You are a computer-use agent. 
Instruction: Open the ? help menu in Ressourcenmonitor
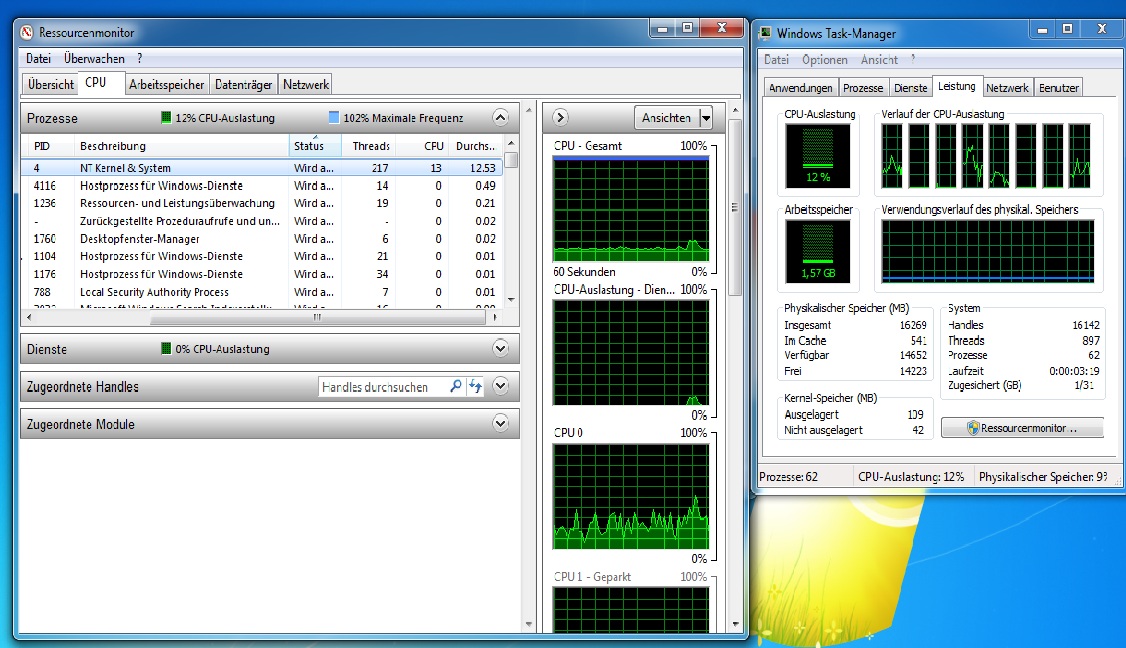pyautogui.click(x=139, y=58)
